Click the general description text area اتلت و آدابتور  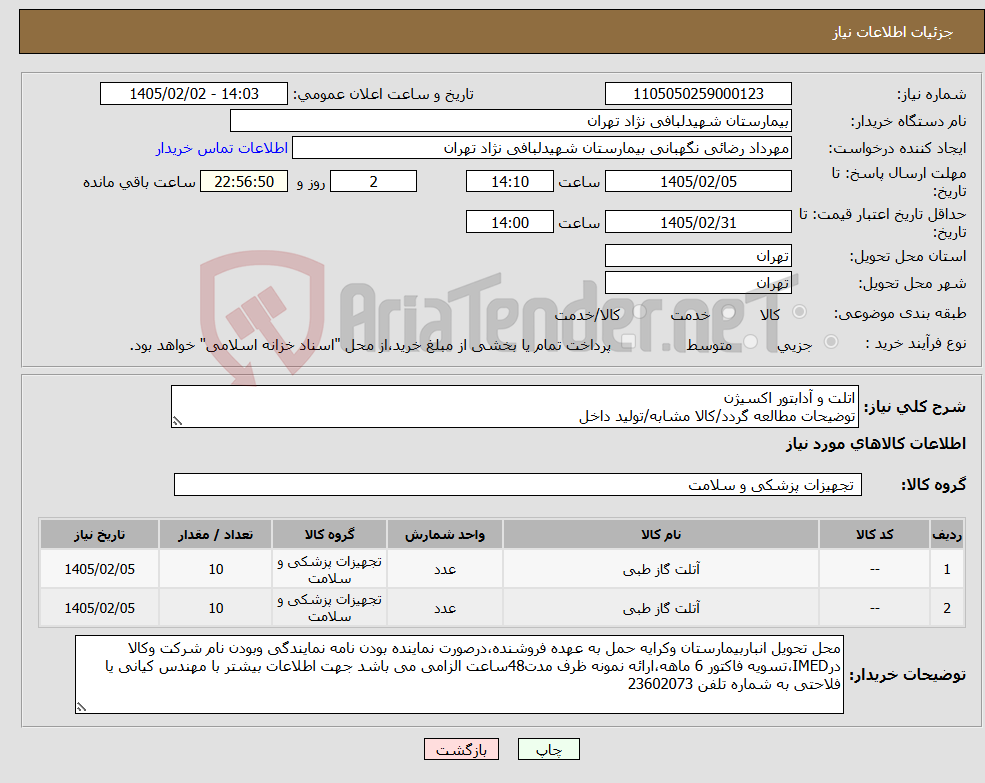tap(514, 407)
